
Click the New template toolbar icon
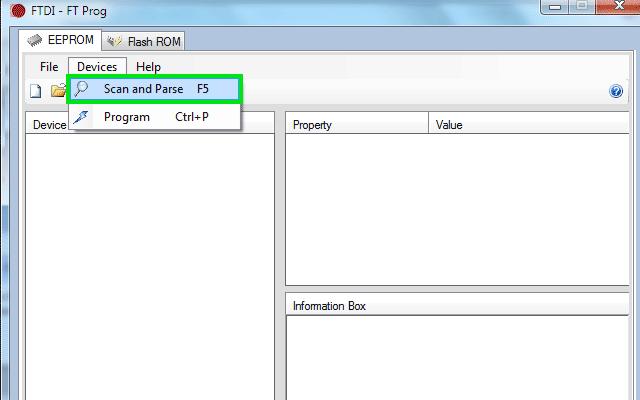tap(35, 91)
